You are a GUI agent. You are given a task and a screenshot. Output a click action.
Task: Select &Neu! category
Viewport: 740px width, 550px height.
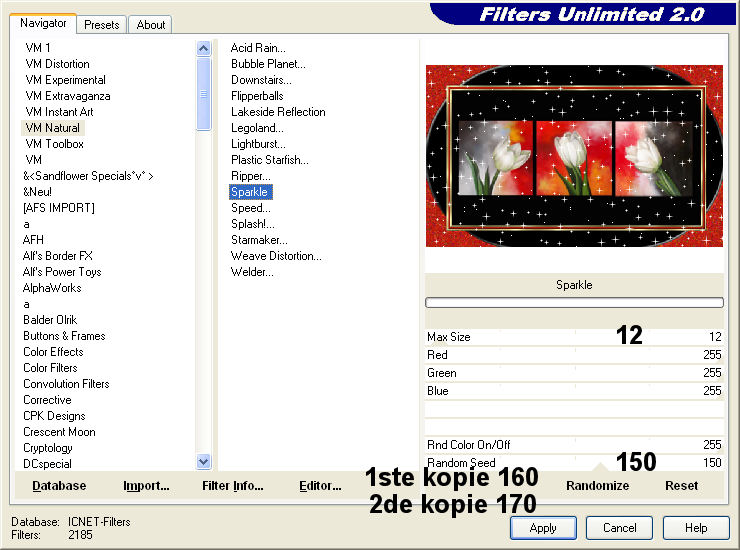pos(37,192)
